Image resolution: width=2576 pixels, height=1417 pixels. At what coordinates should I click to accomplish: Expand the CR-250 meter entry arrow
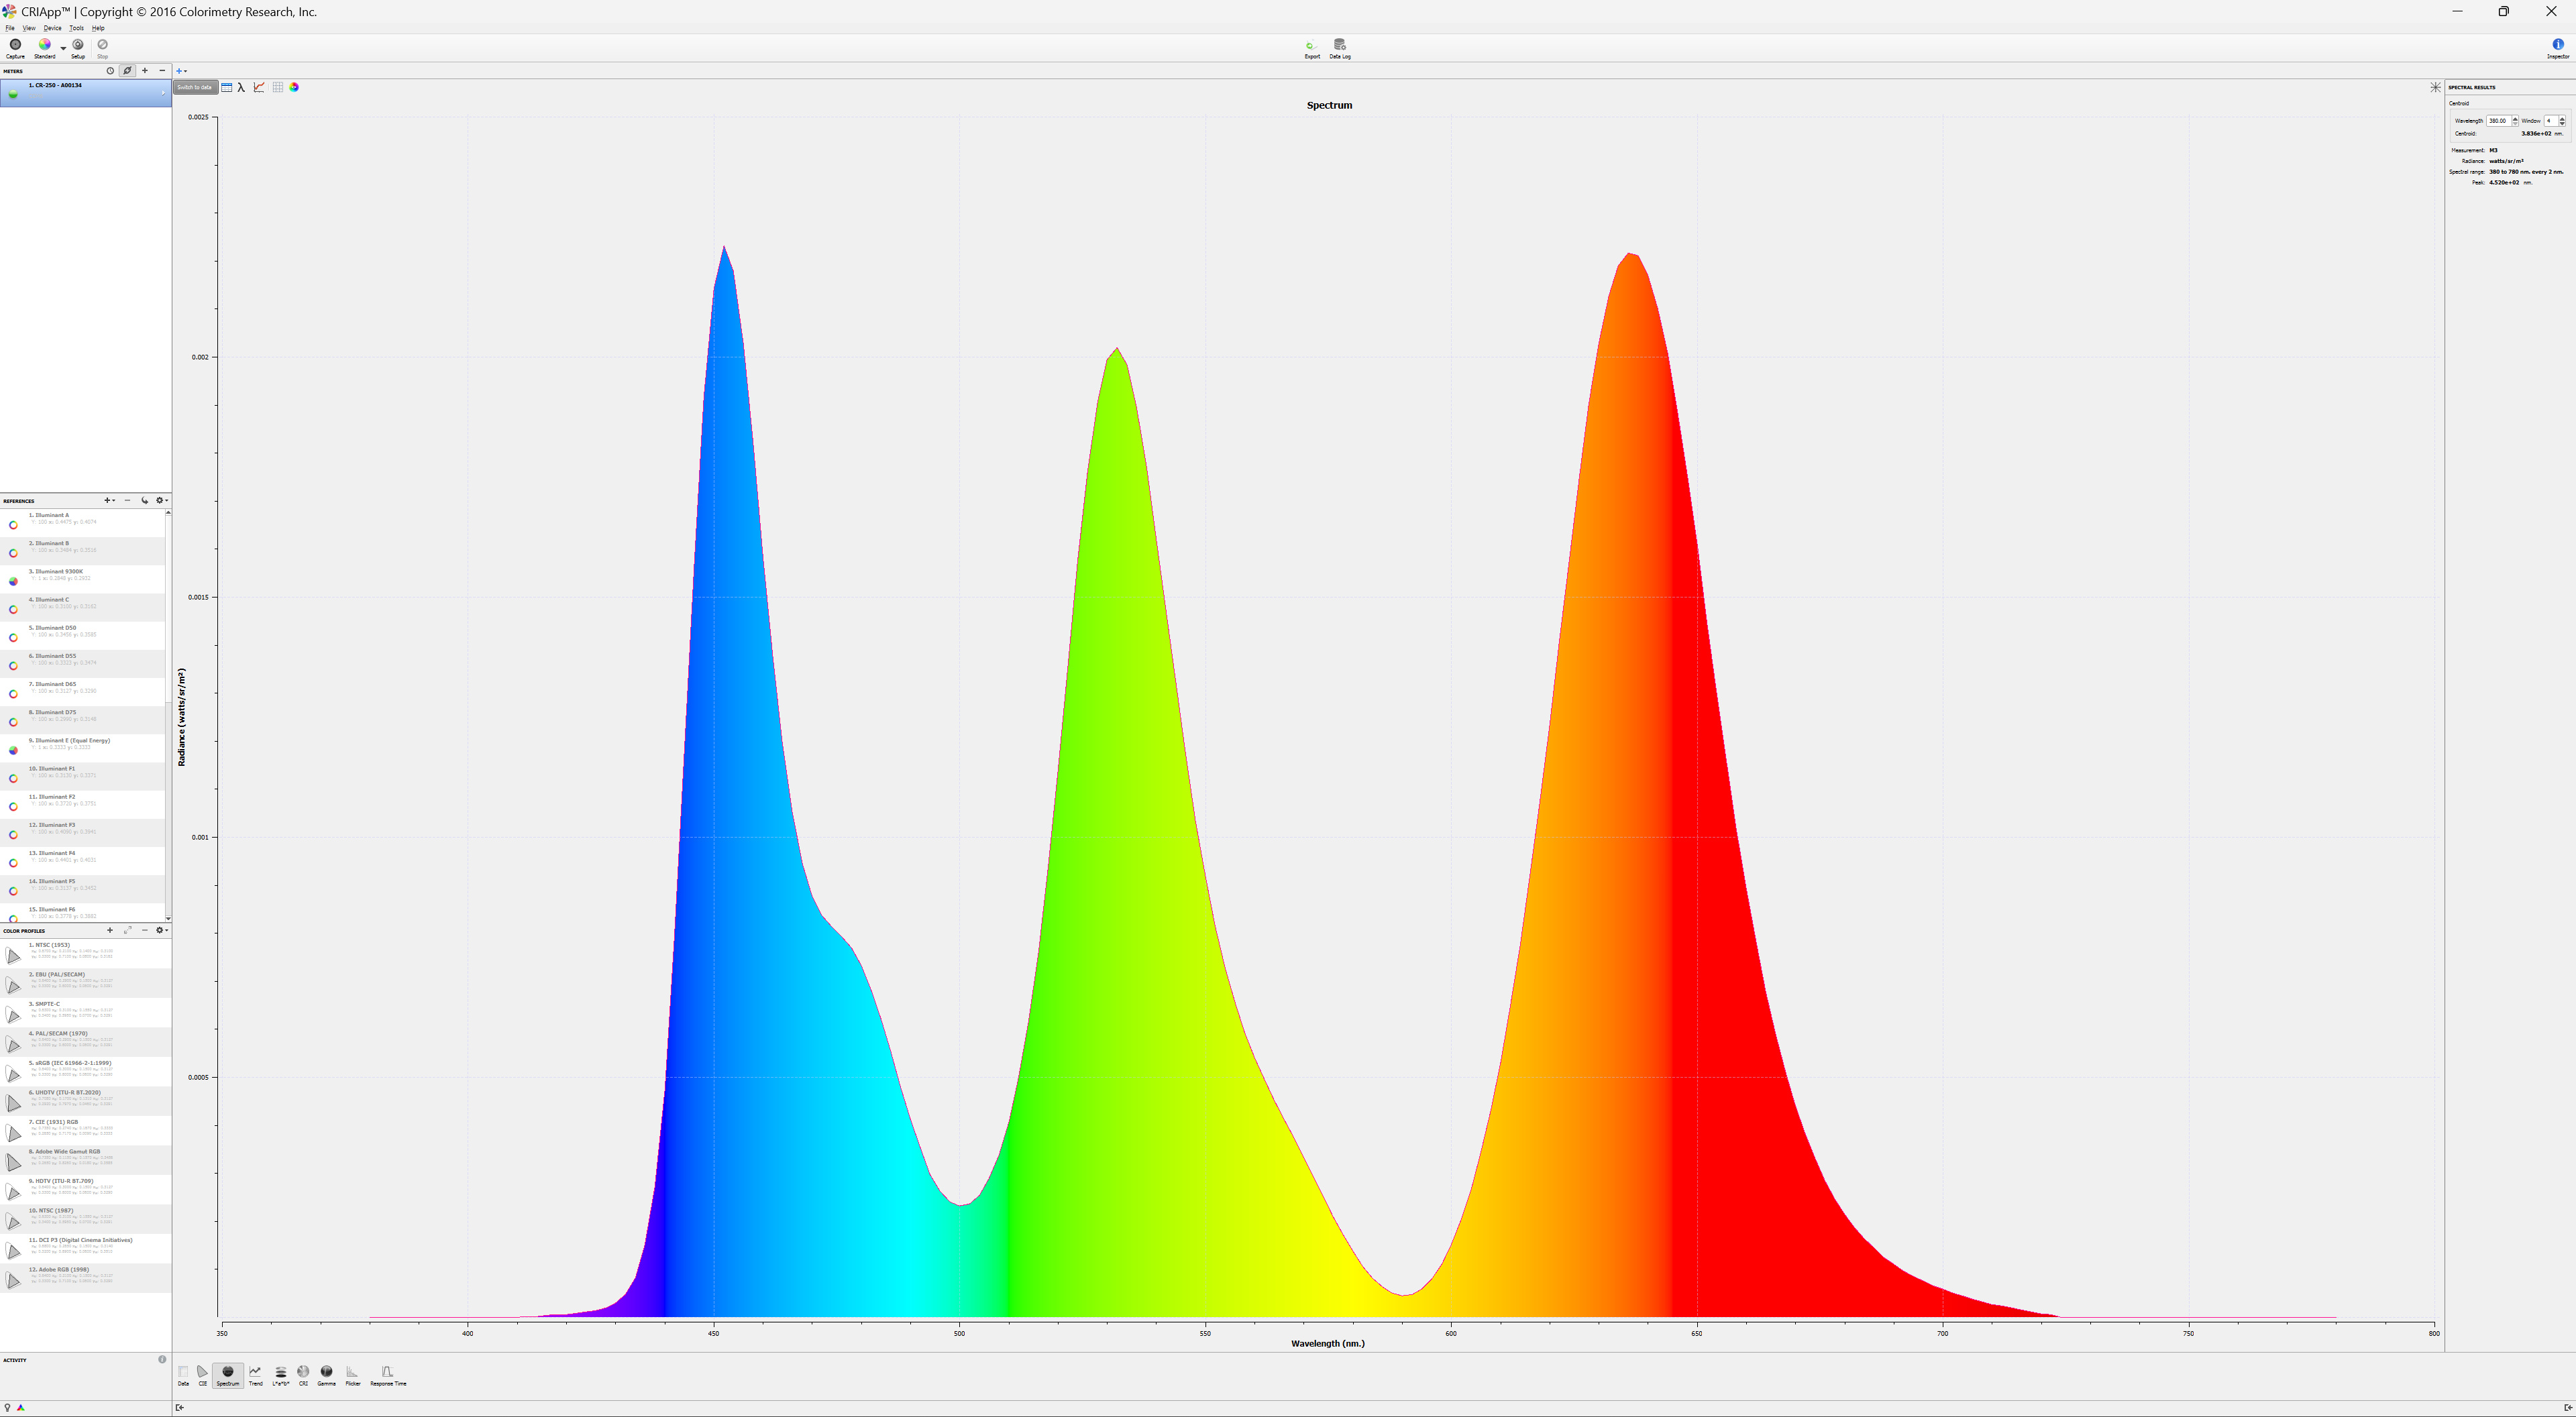click(163, 93)
